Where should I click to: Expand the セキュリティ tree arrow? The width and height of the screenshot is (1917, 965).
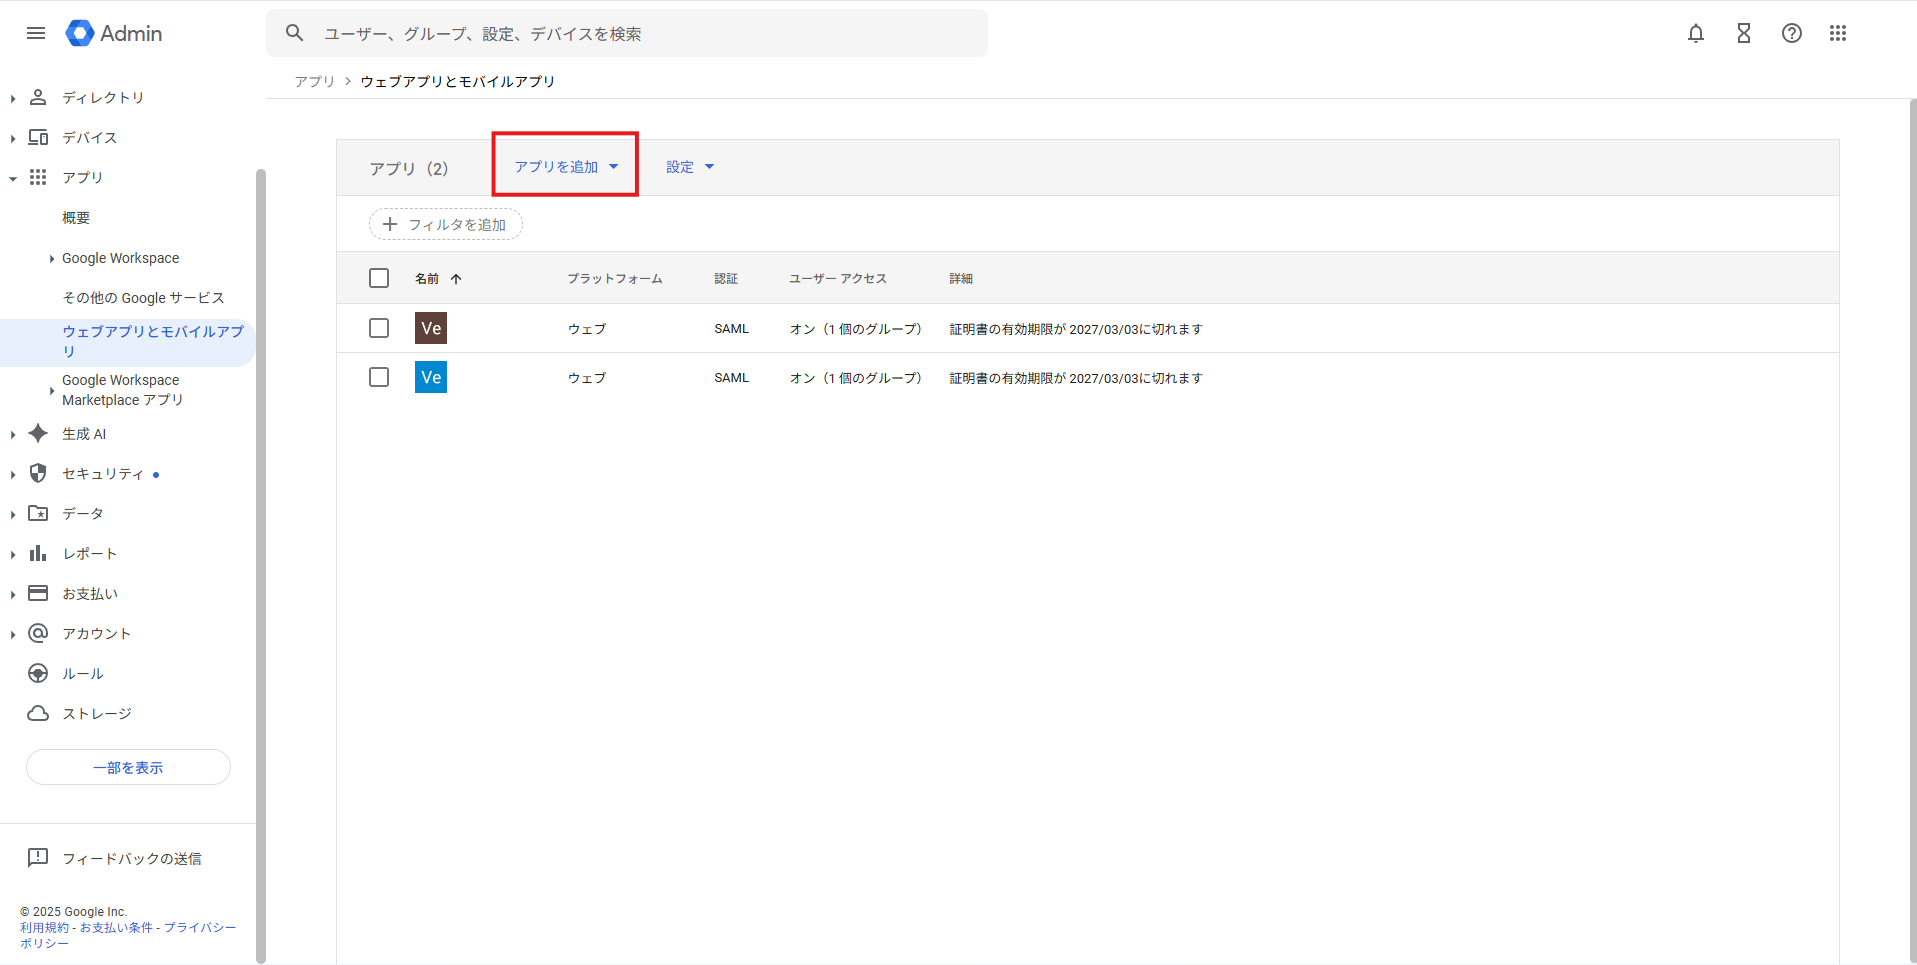coord(13,474)
